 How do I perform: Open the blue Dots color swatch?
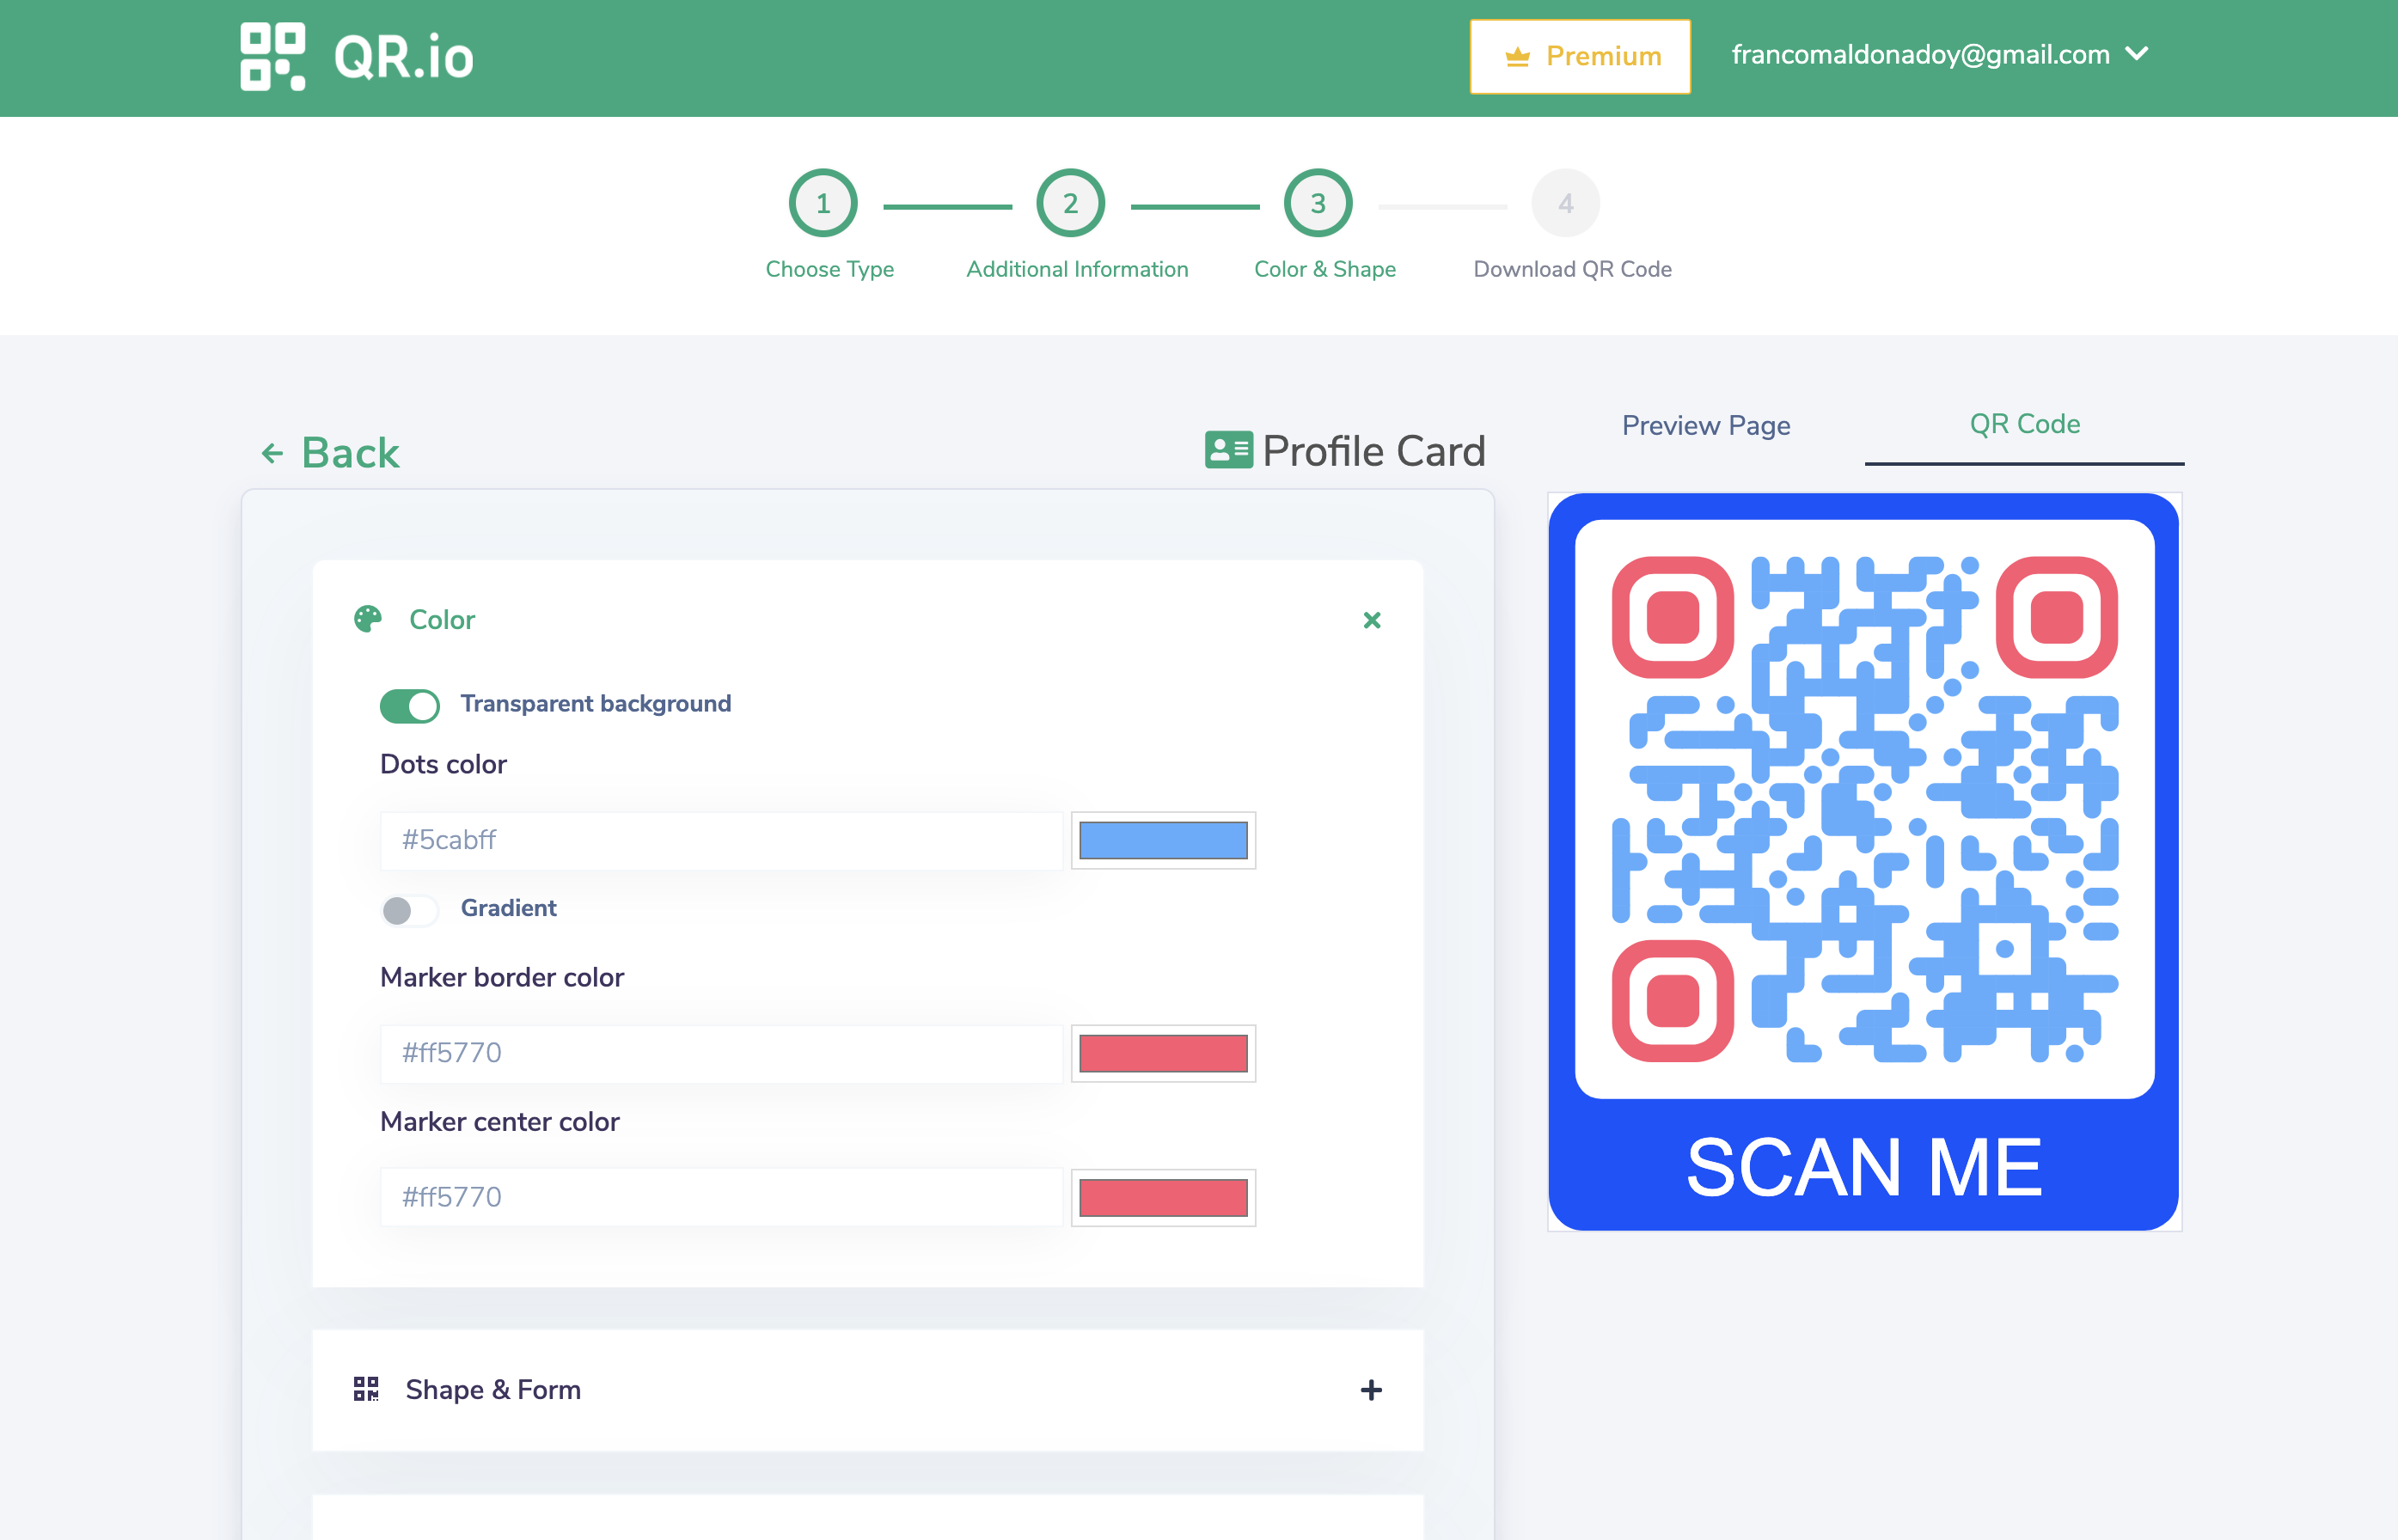point(1163,840)
